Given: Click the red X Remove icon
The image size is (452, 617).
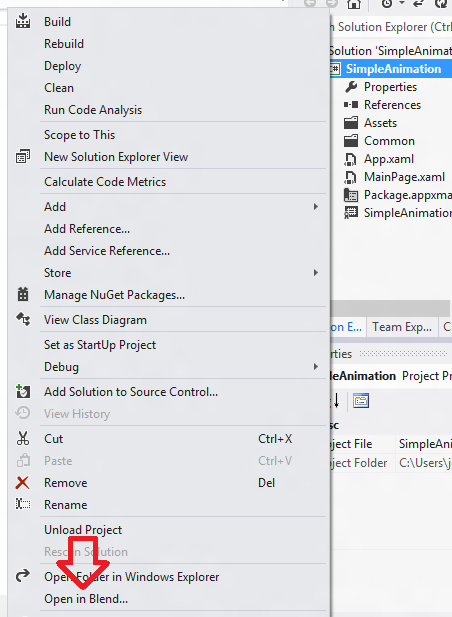Looking at the screenshot, I should [x=22, y=482].
